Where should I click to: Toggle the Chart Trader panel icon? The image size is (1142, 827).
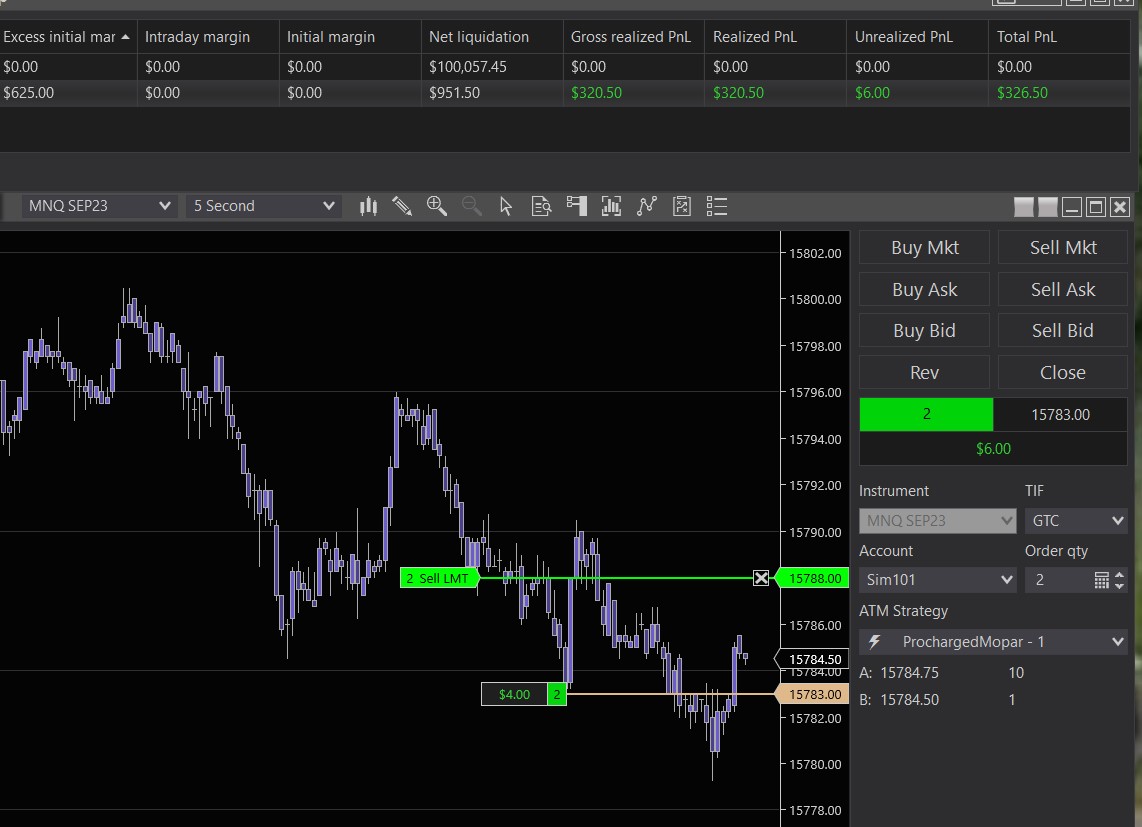click(576, 206)
